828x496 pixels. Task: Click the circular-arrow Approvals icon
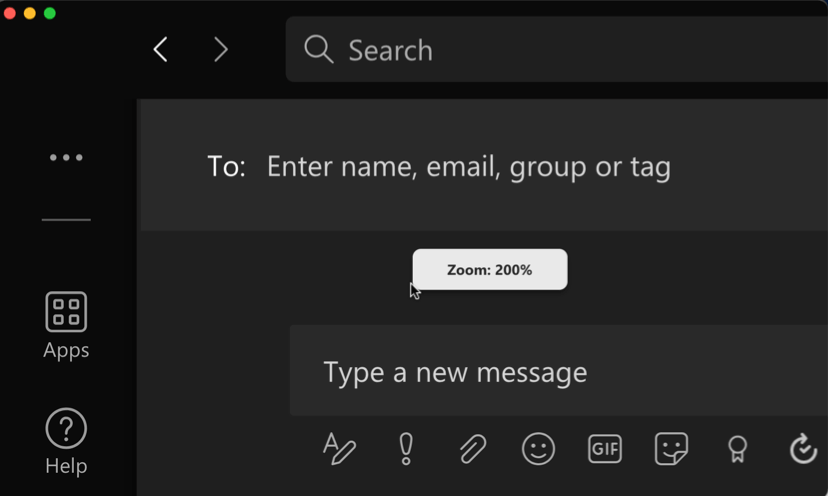pyautogui.click(x=803, y=449)
